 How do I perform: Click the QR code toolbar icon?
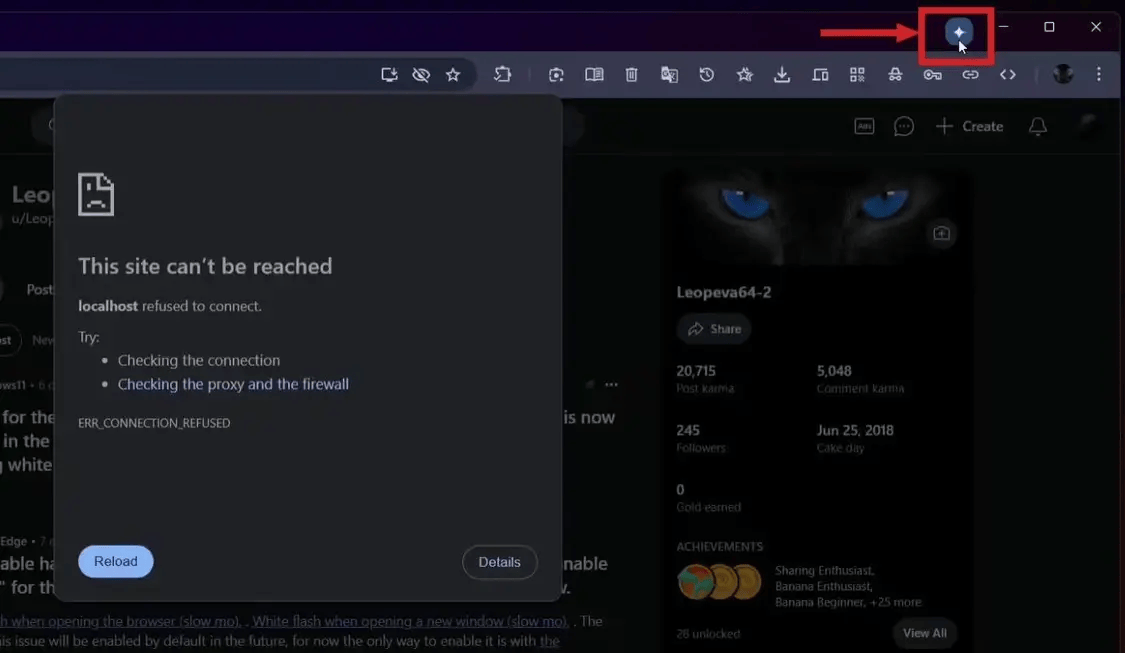(x=857, y=75)
